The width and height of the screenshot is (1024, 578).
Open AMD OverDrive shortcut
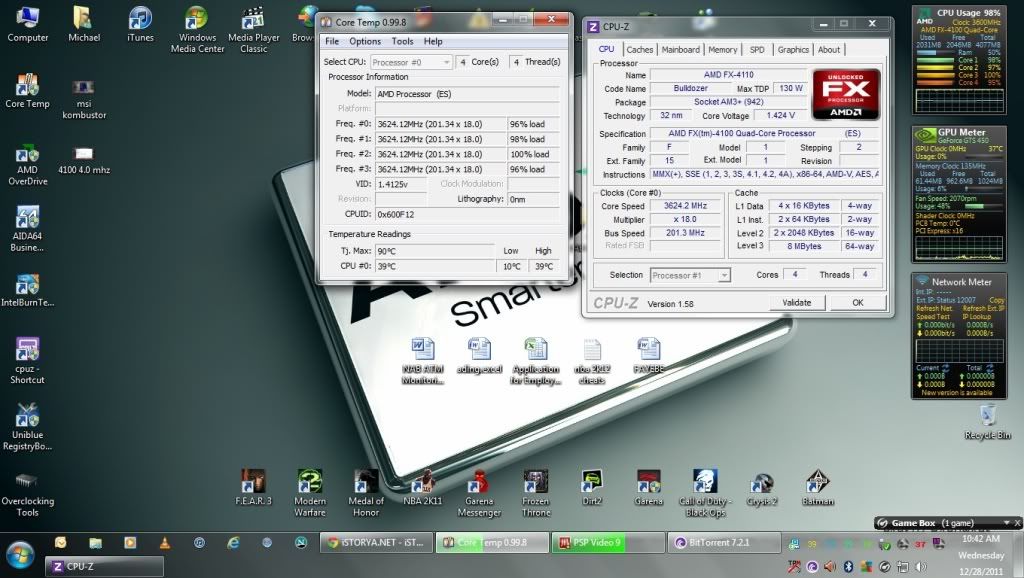[x=27, y=166]
